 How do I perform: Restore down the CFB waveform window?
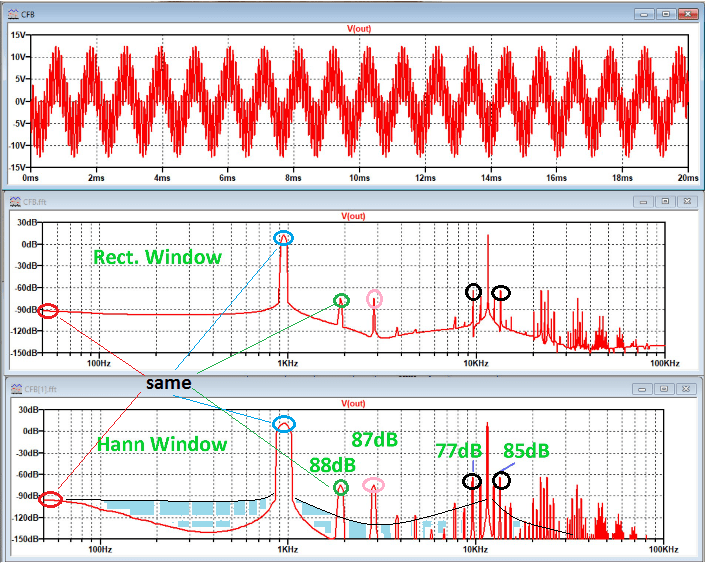[665, 14]
